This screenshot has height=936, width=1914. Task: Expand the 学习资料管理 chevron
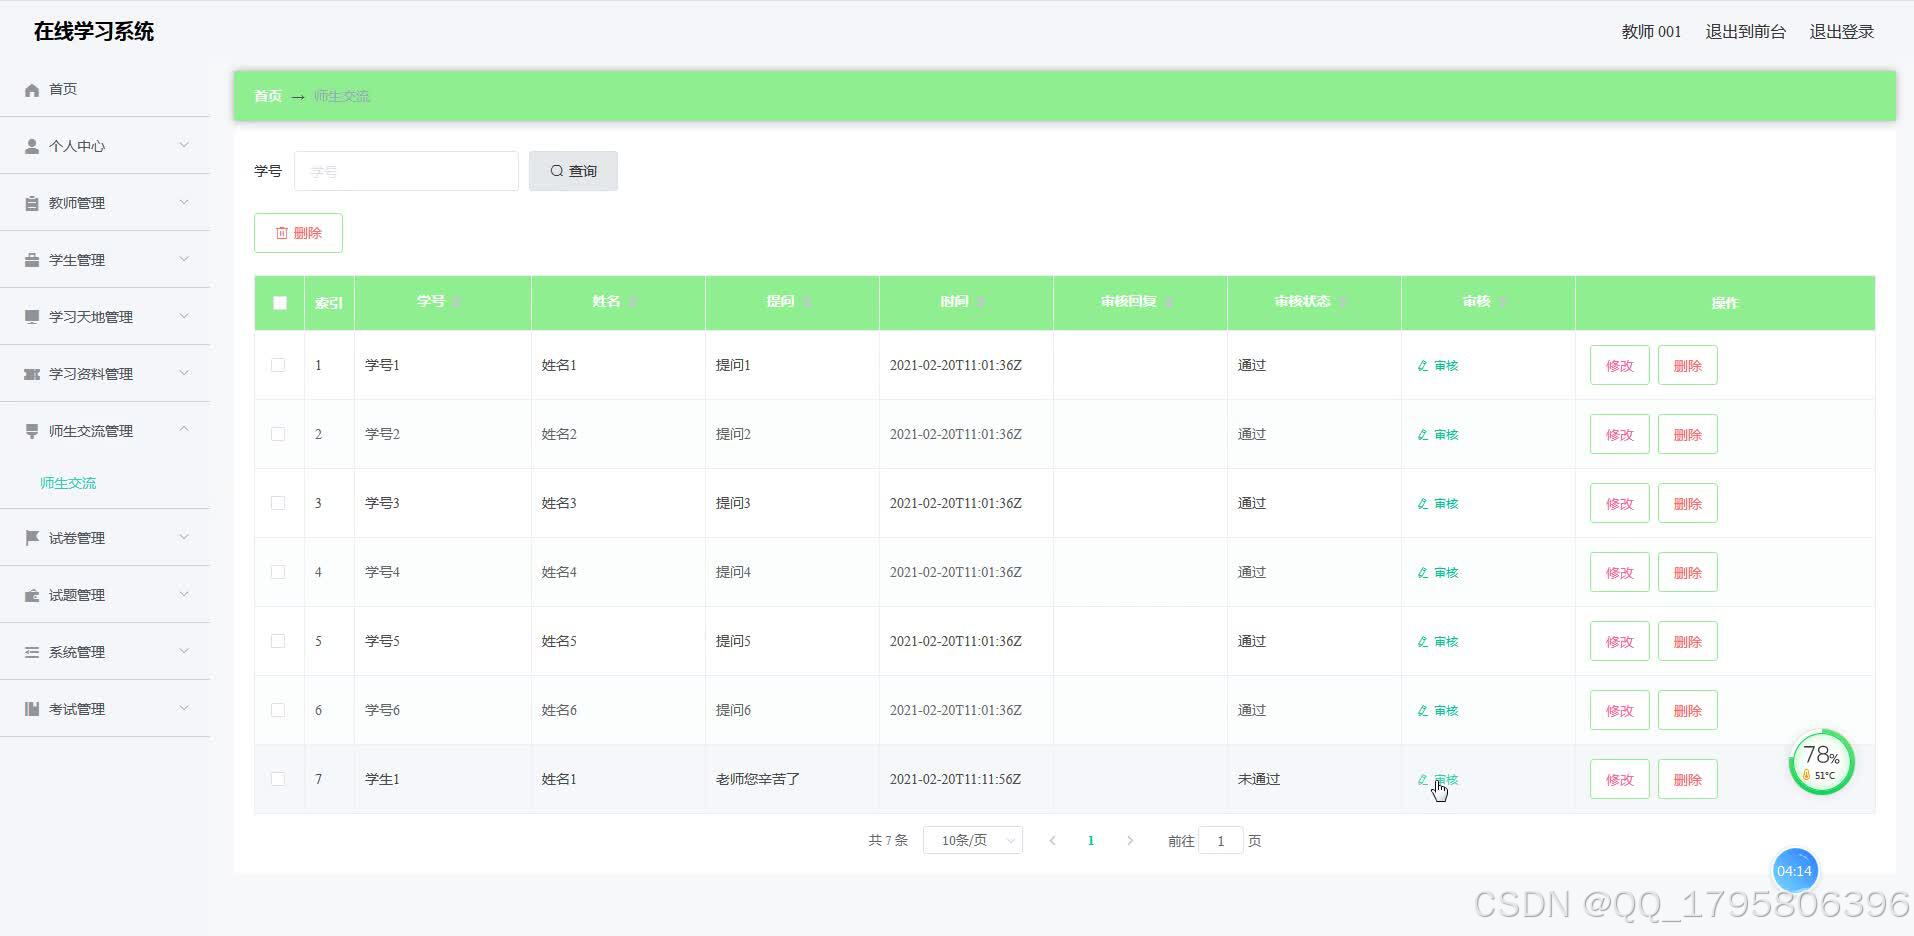point(184,373)
